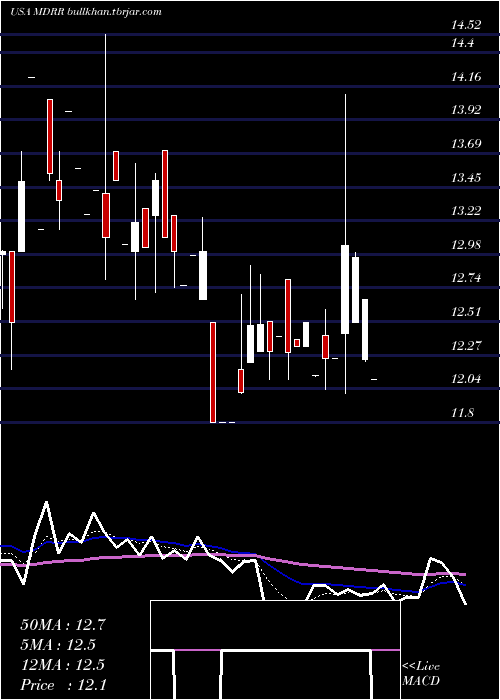Click the Price : 12.1 readout
Viewport: 500px width, 700px height.
coord(63,685)
